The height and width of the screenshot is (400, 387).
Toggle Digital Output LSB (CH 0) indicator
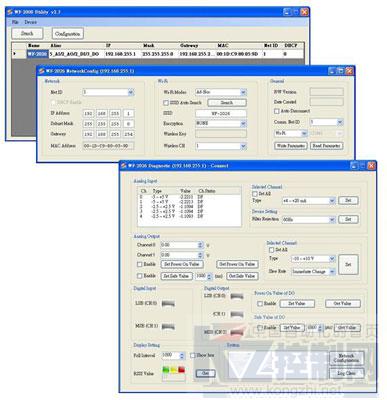(x=237, y=297)
